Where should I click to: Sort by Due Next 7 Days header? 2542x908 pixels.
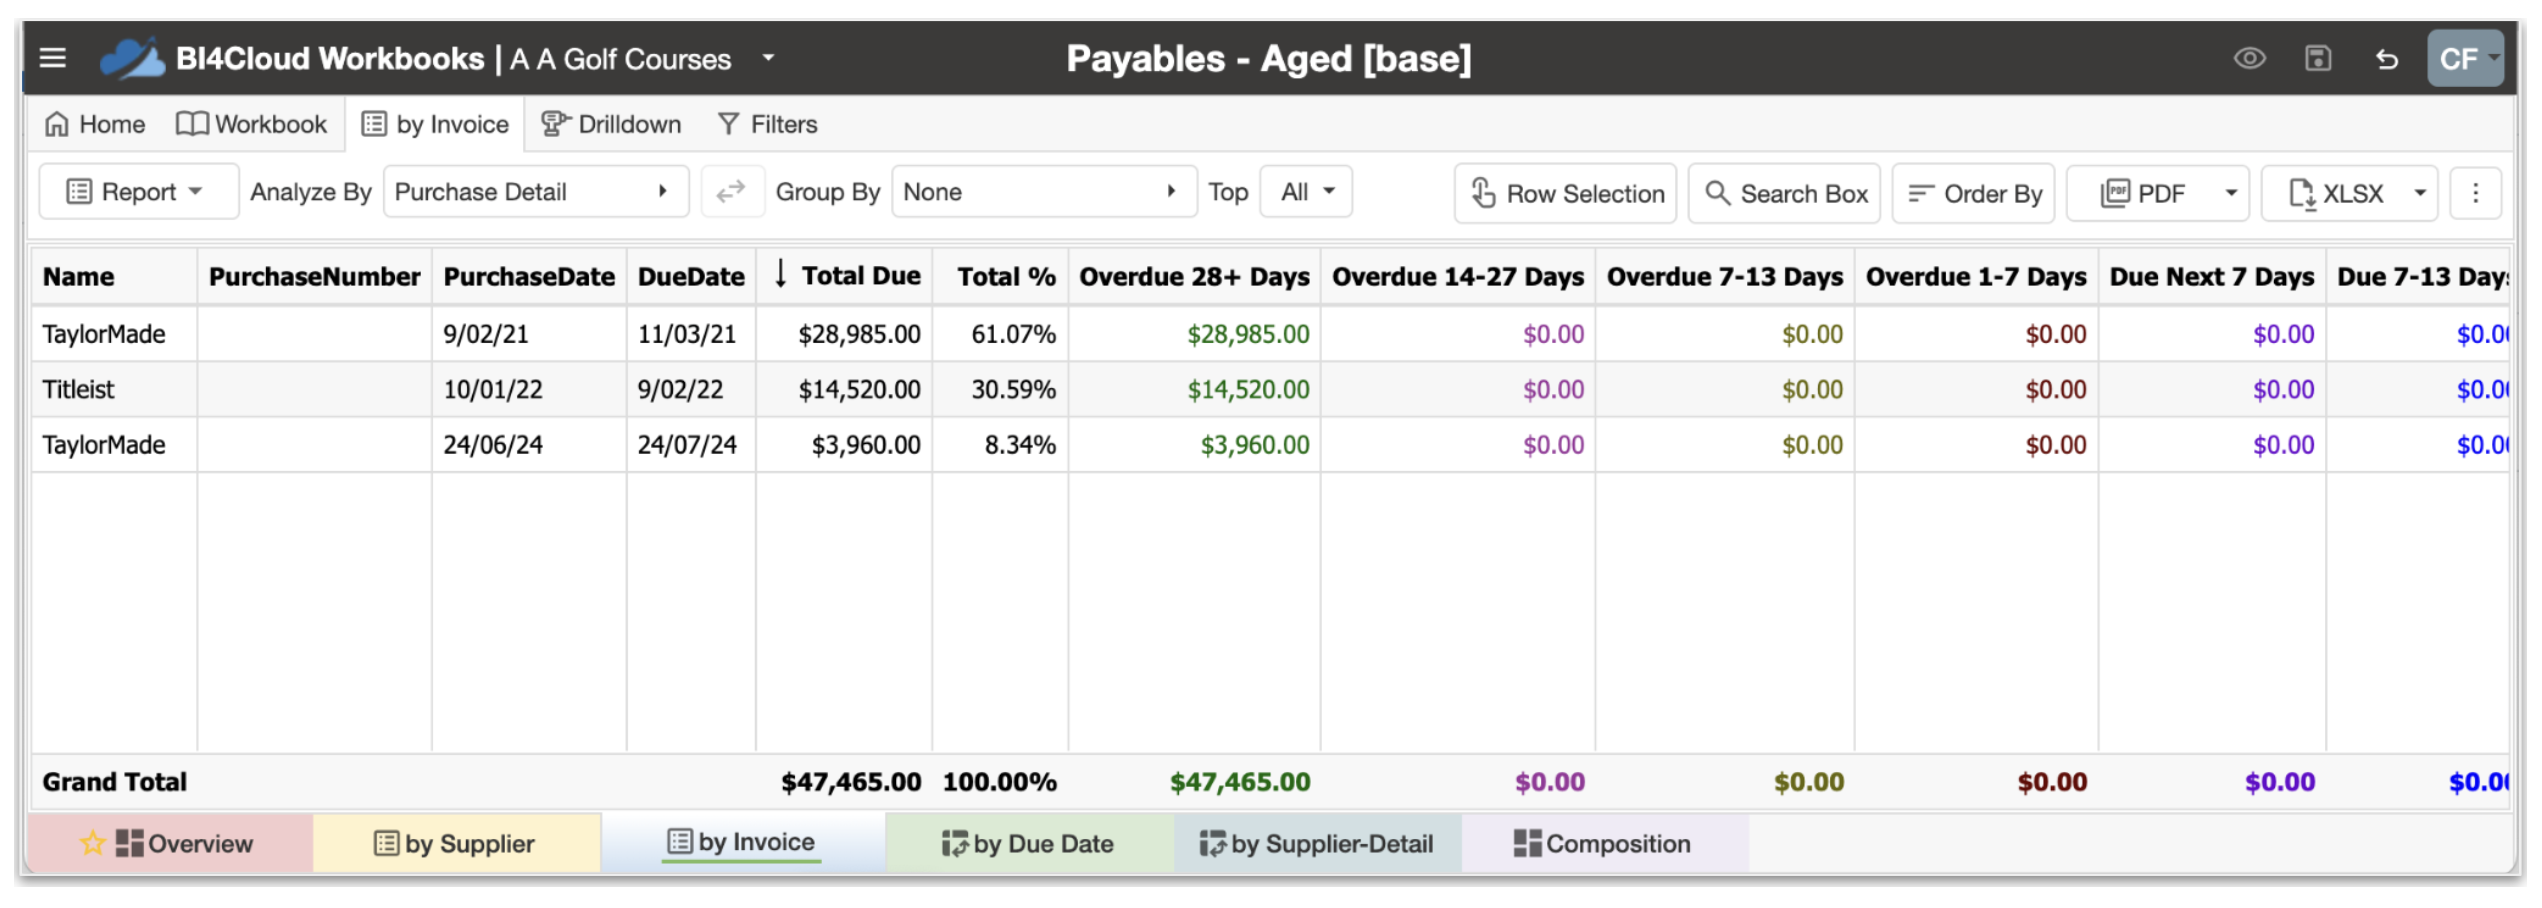2212,277
